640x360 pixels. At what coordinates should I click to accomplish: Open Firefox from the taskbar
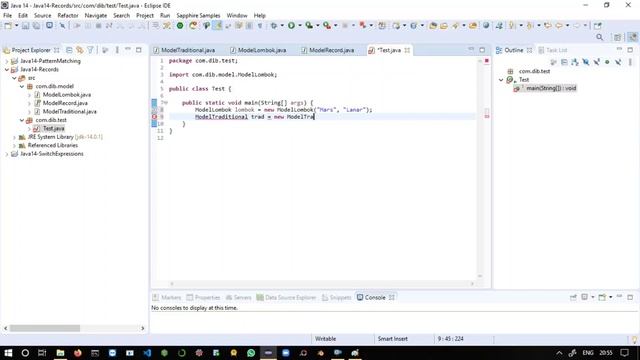coord(78,353)
